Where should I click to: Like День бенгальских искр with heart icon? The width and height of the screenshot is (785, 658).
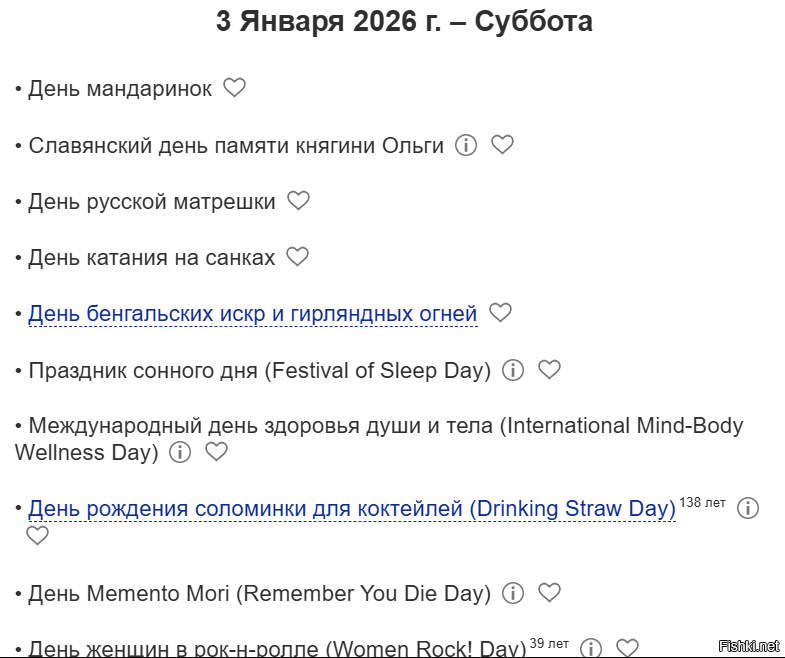(x=500, y=313)
